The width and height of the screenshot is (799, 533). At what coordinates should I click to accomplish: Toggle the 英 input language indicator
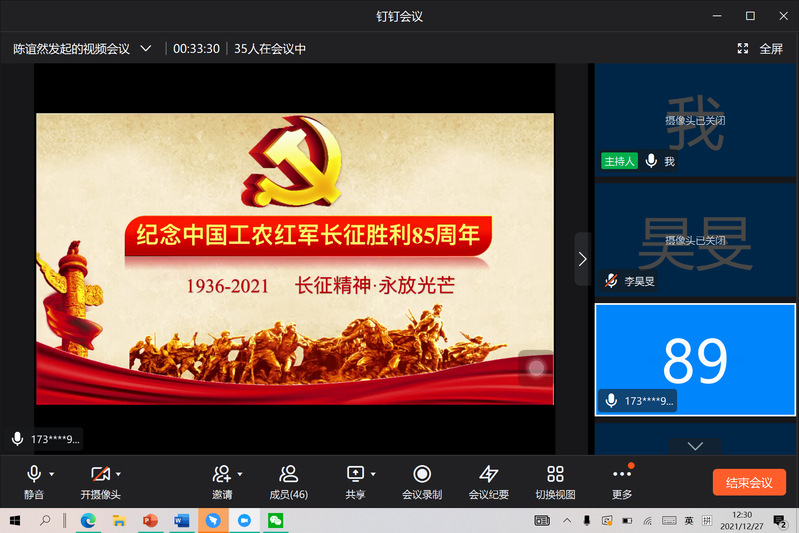coord(688,520)
